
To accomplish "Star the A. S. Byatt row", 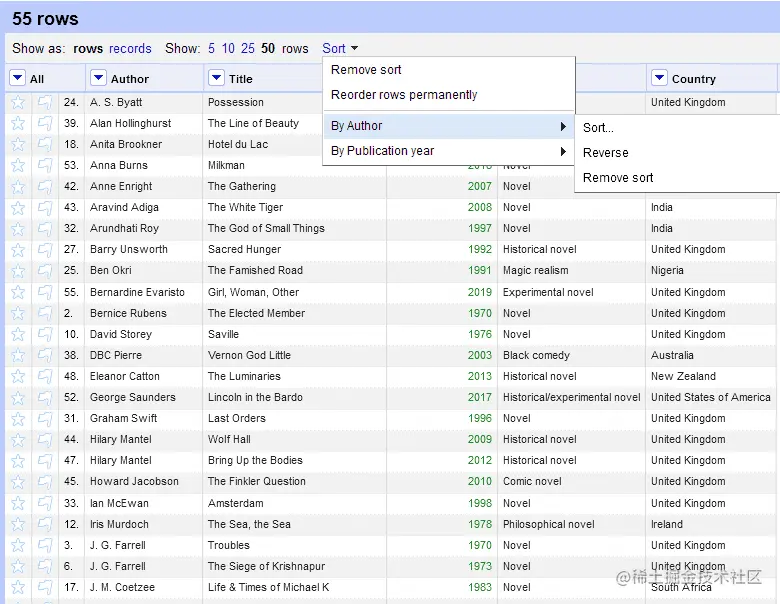I will coord(18,102).
